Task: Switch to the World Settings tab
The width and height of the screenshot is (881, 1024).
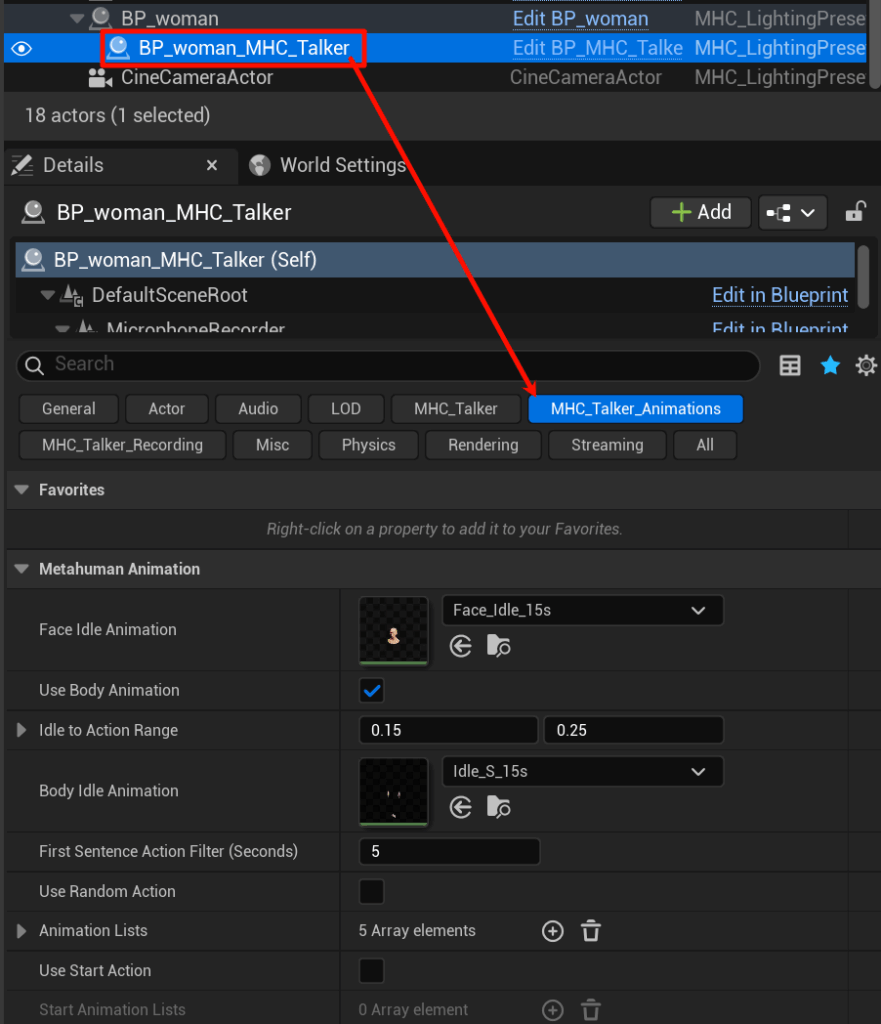Action: pos(342,165)
